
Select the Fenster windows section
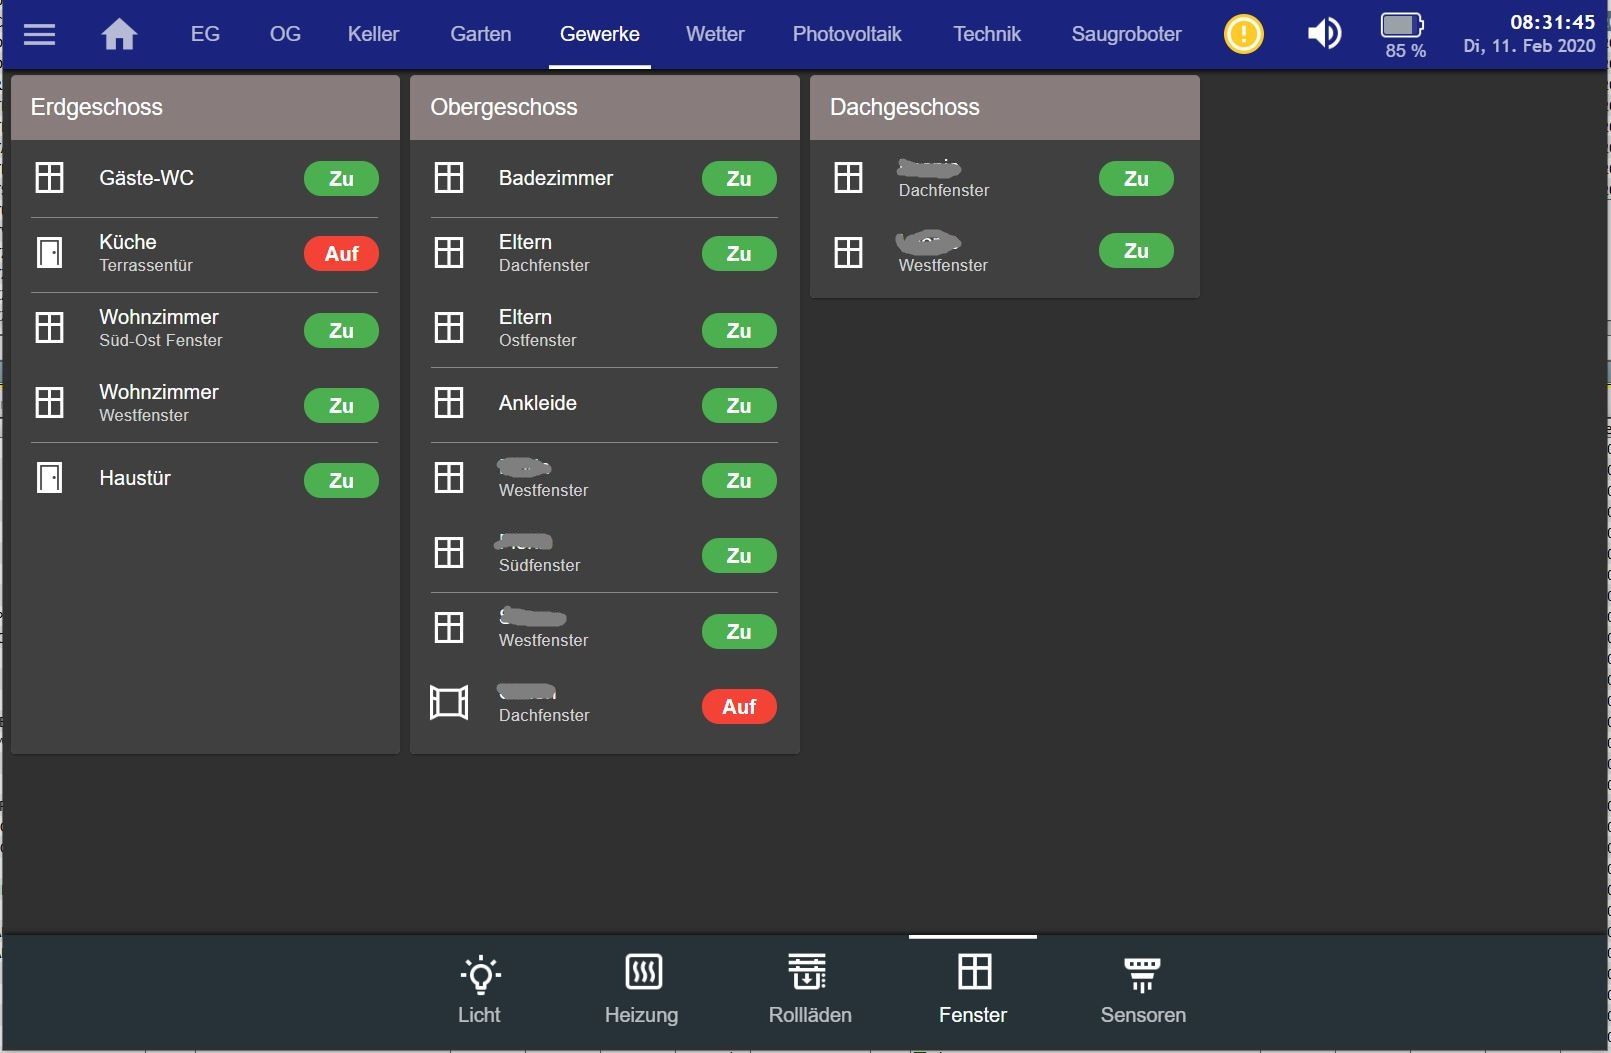tap(973, 990)
